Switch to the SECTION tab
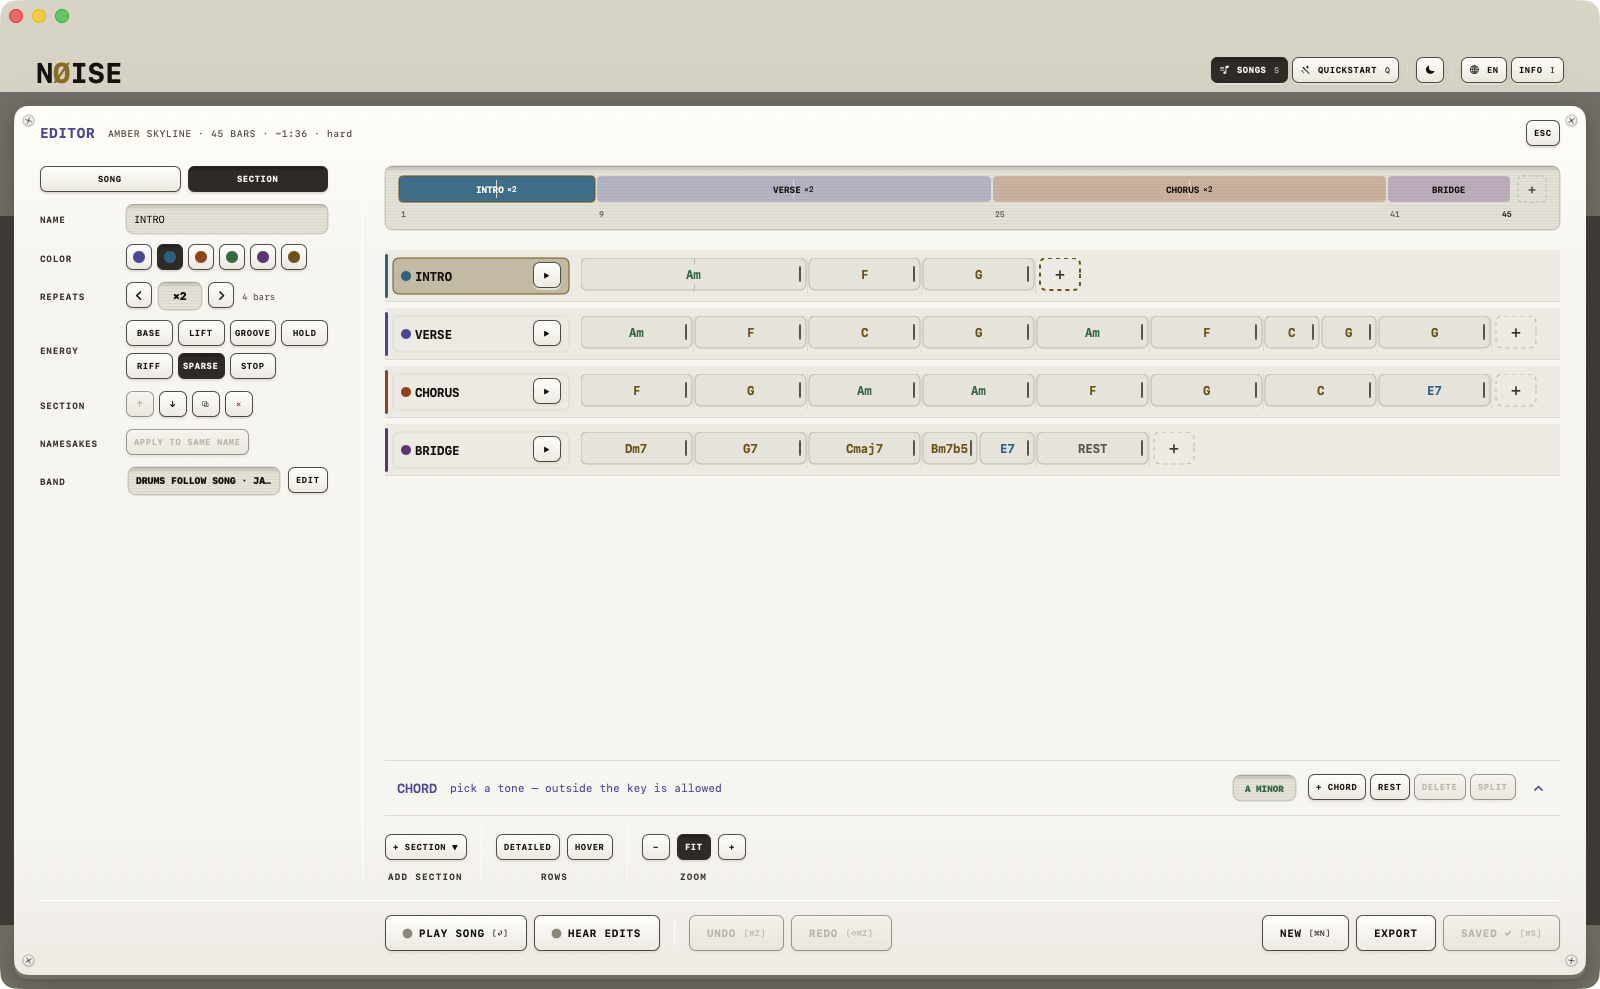This screenshot has height=989, width=1600. (x=258, y=179)
